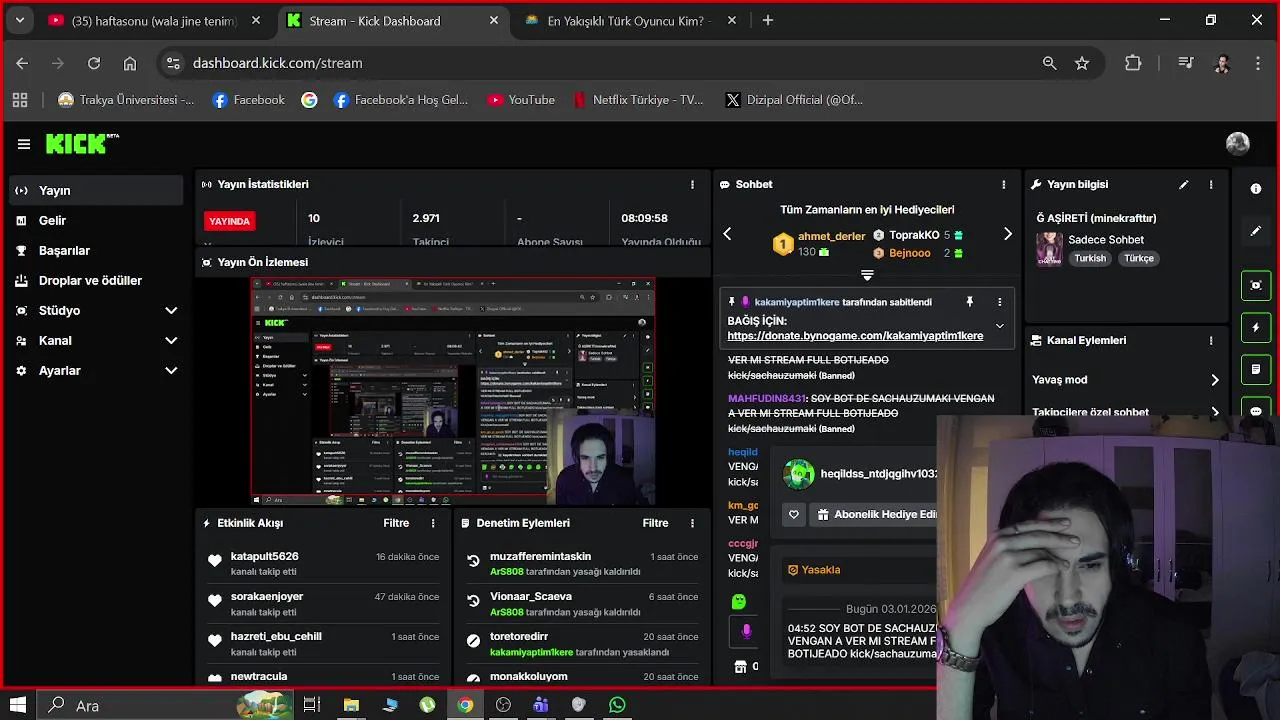Screen dimensions: 1280x720
Task: Click ahmet_derler in top gifters
Action: [831, 236]
